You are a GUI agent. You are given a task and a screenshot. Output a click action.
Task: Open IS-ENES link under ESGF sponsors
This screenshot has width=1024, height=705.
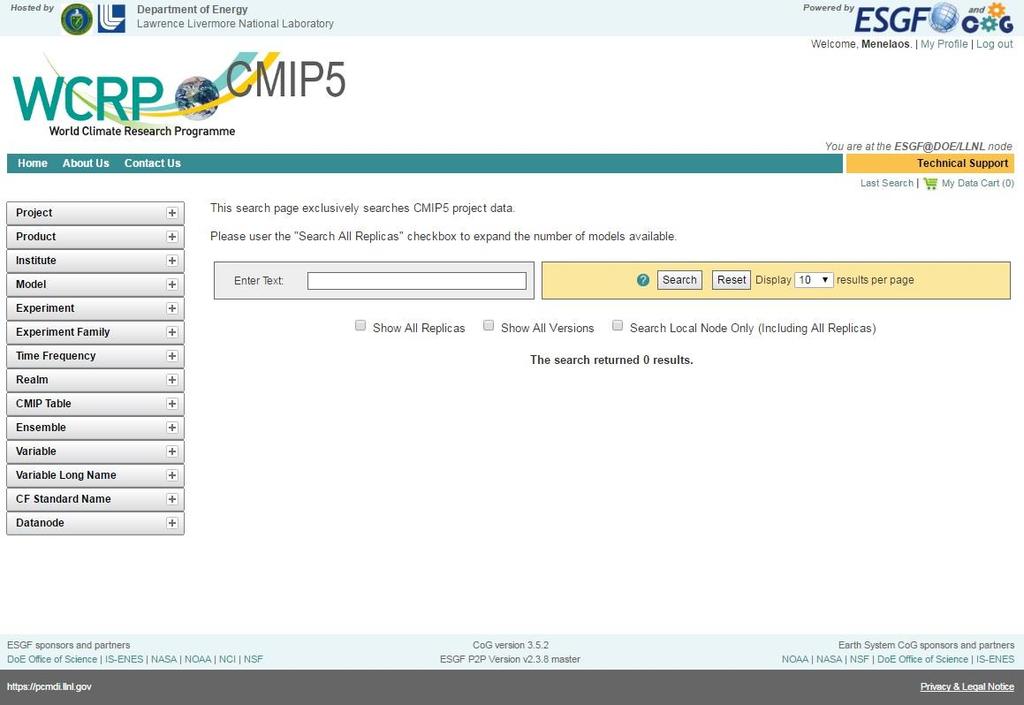[x=124, y=659]
